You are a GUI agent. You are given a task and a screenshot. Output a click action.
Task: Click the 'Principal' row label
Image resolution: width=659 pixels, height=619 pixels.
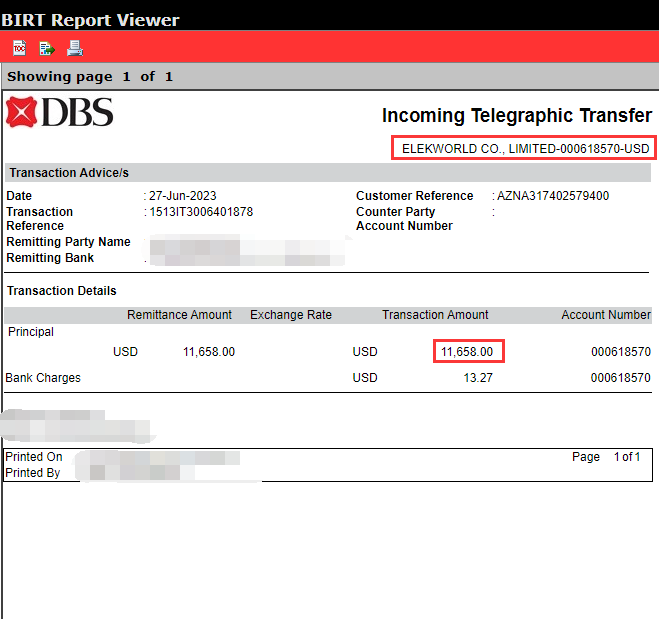(31, 332)
